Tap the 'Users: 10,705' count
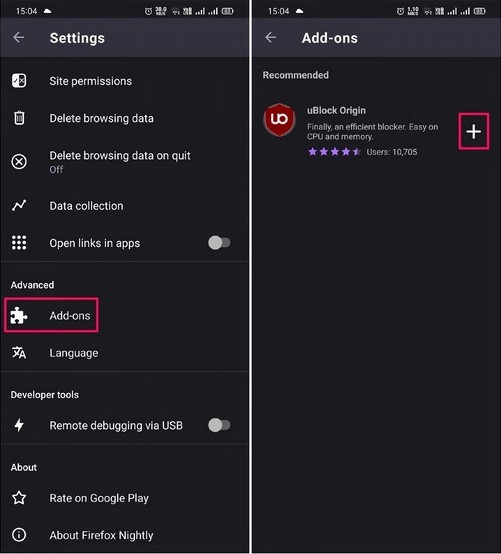The height and width of the screenshot is (554, 501). pos(391,152)
